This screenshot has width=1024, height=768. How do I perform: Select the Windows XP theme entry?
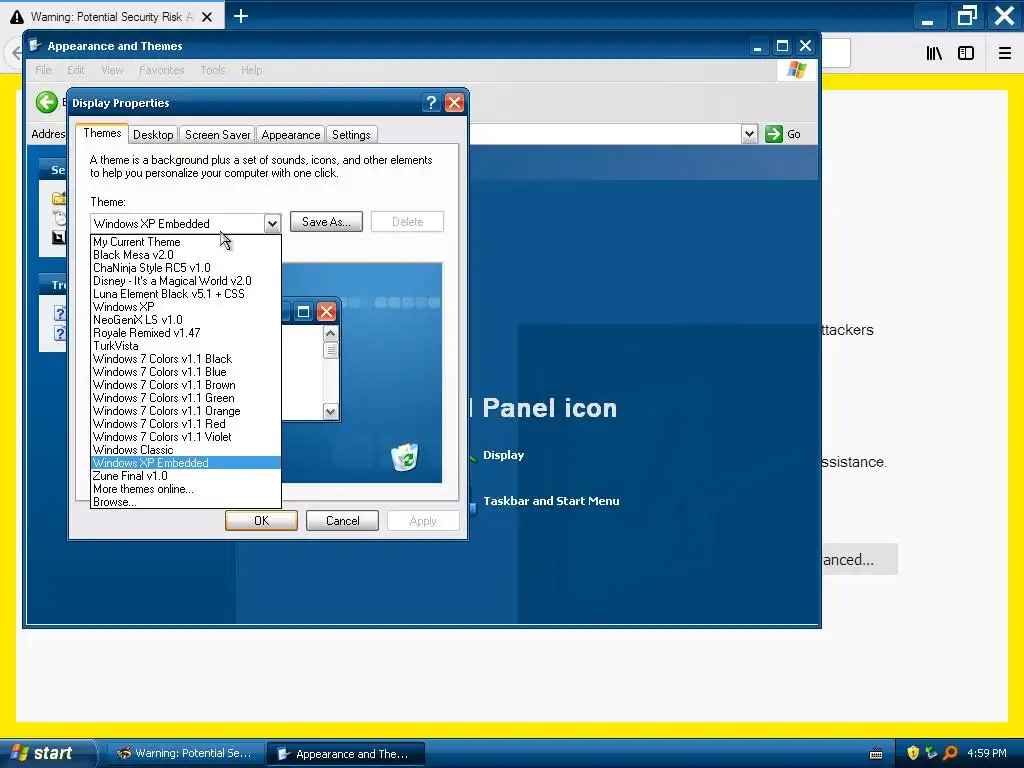click(x=186, y=307)
